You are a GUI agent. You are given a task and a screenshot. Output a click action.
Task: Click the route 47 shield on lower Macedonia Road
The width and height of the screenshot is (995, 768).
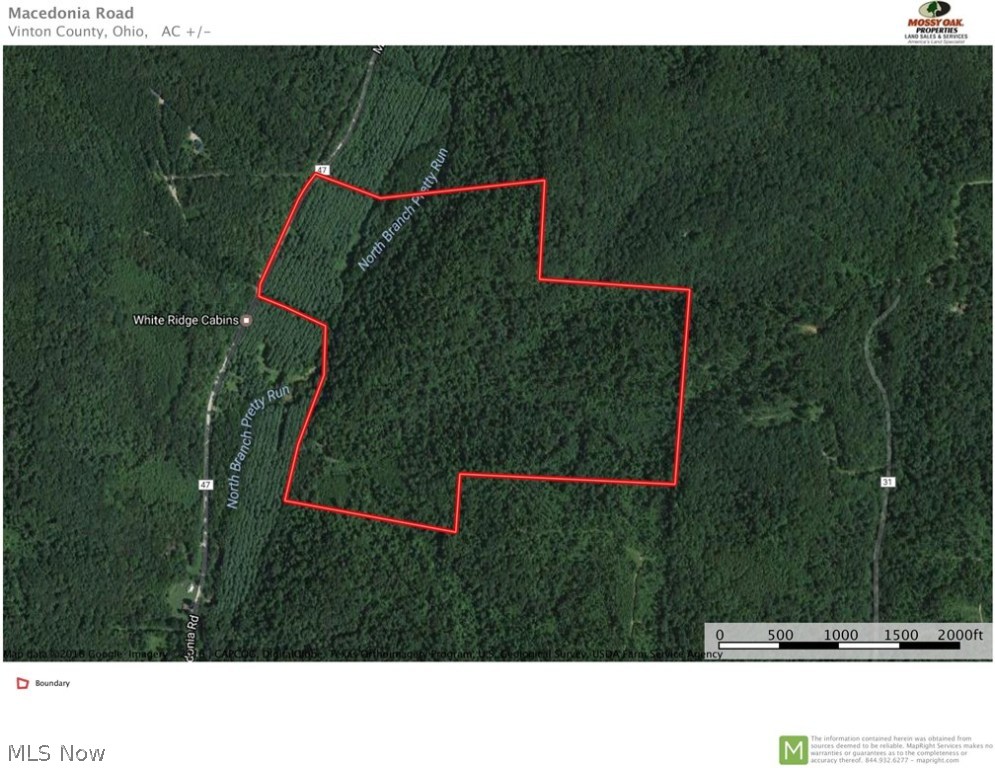205,485
